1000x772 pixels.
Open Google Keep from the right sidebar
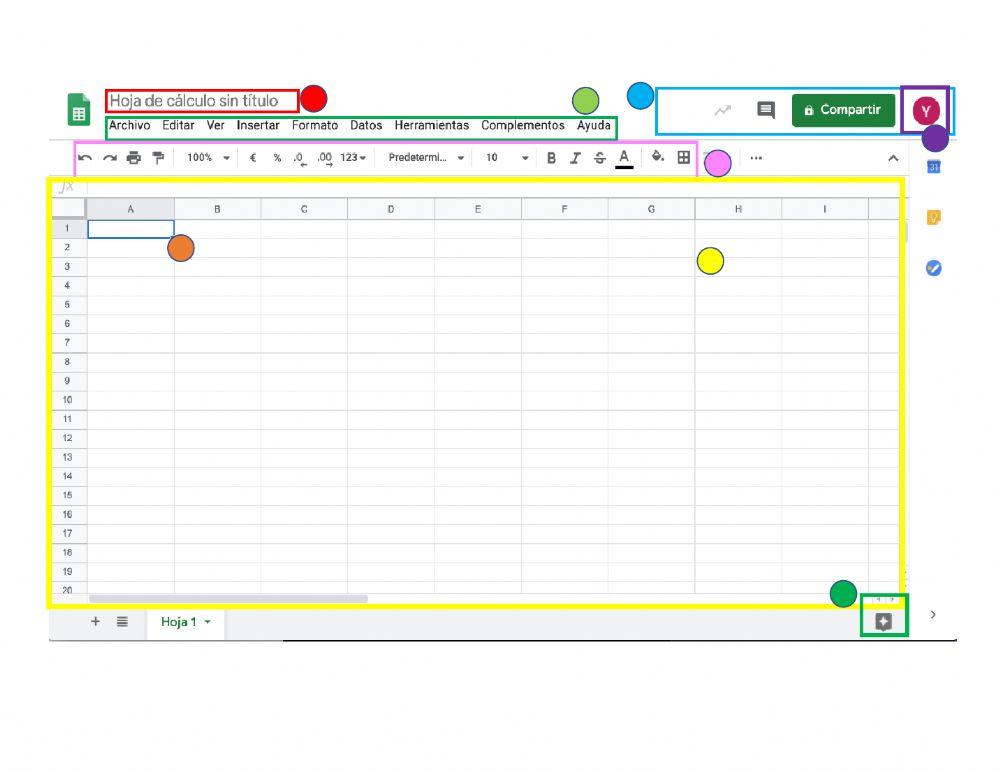pos(933,215)
